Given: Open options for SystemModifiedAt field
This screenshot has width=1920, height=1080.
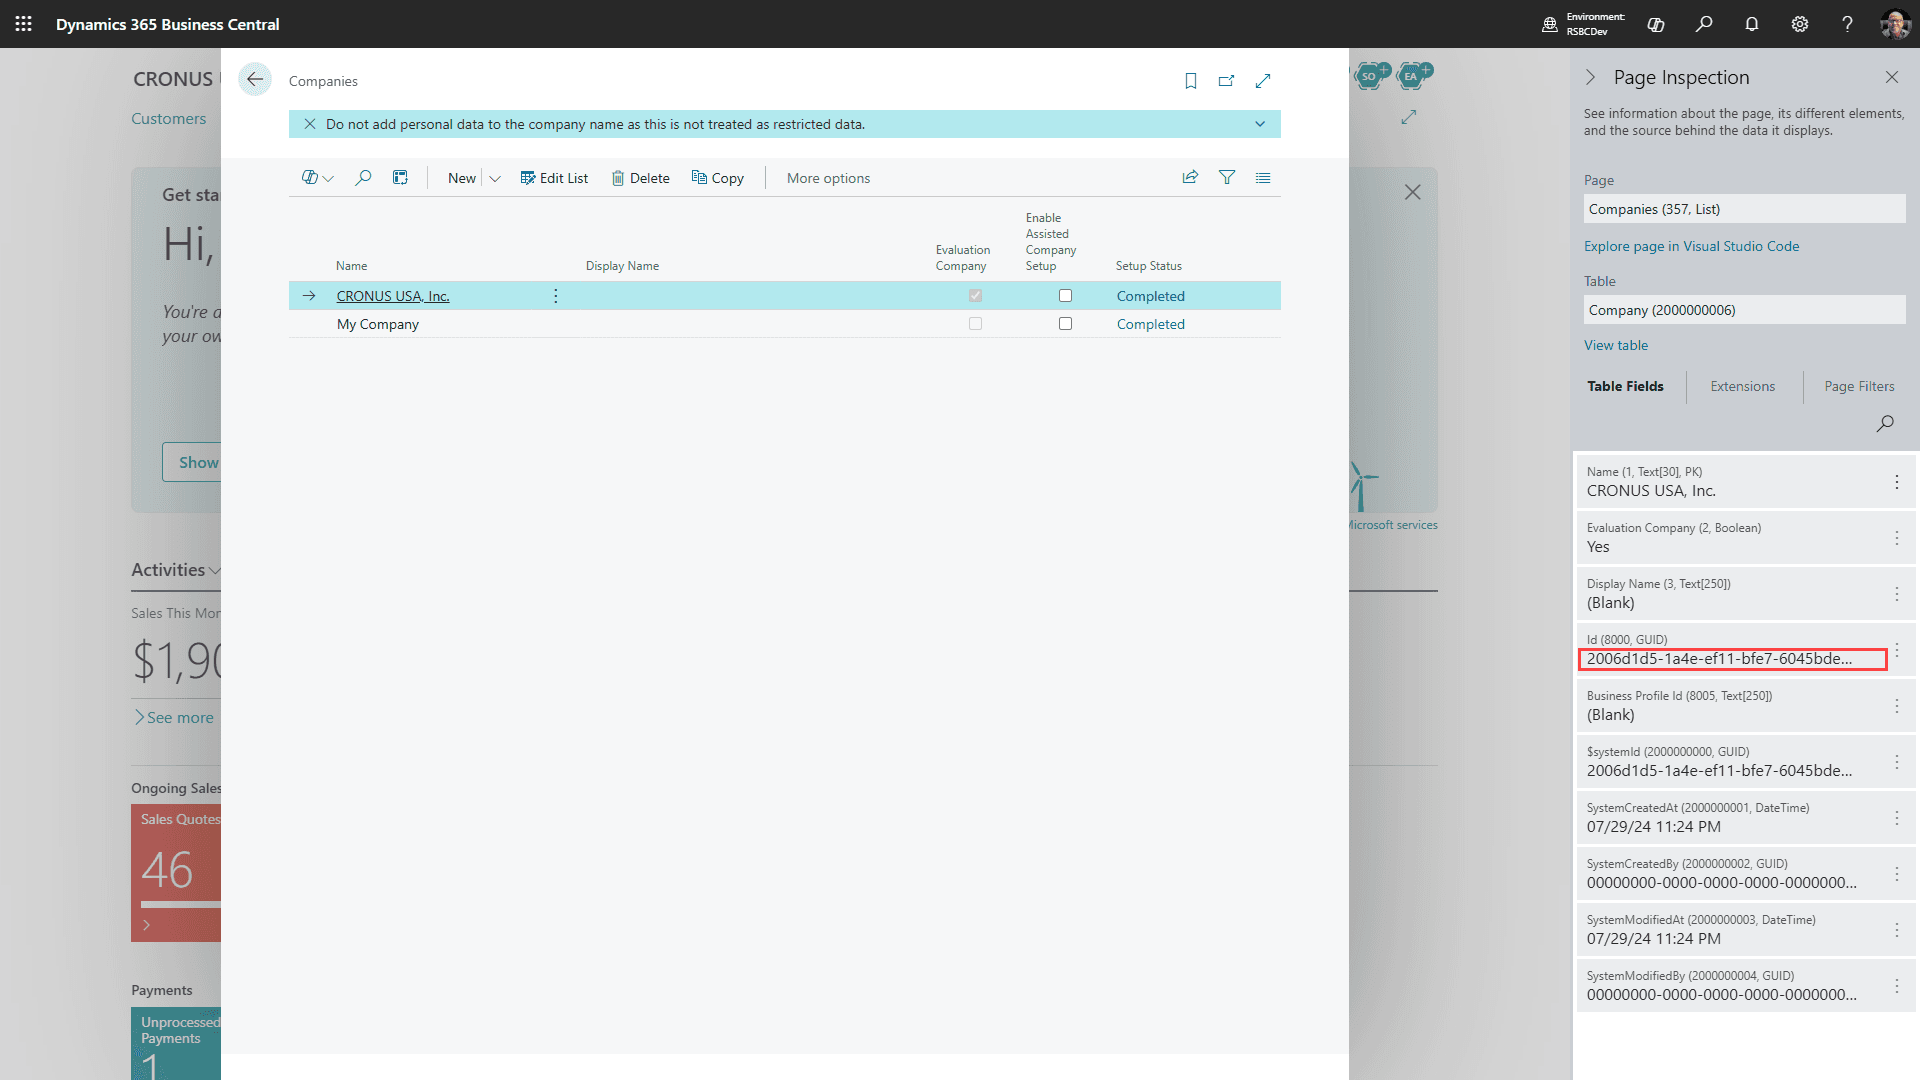Looking at the screenshot, I should pyautogui.click(x=1896, y=930).
